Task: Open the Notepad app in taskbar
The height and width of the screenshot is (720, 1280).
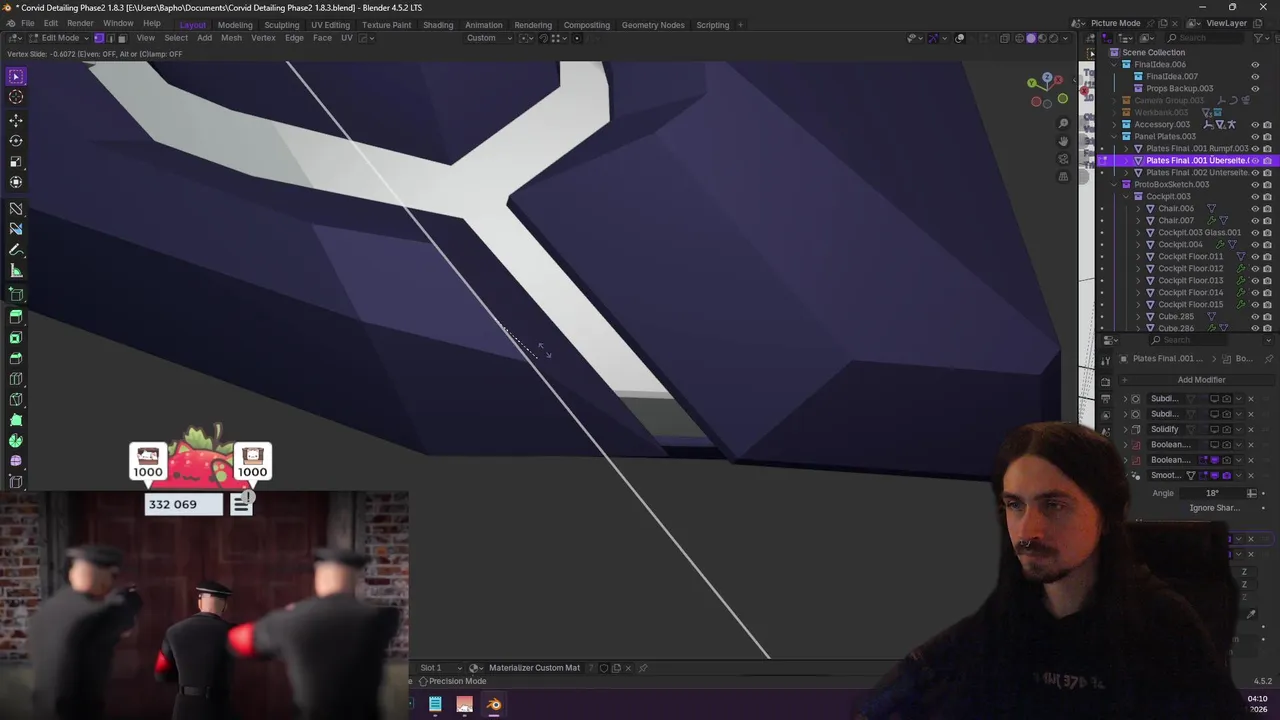Action: (x=435, y=704)
